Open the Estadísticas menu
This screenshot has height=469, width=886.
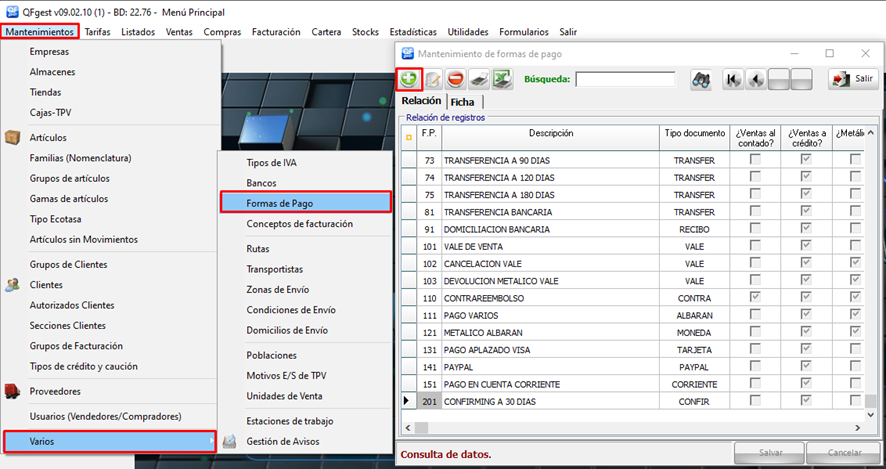[x=413, y=32]
